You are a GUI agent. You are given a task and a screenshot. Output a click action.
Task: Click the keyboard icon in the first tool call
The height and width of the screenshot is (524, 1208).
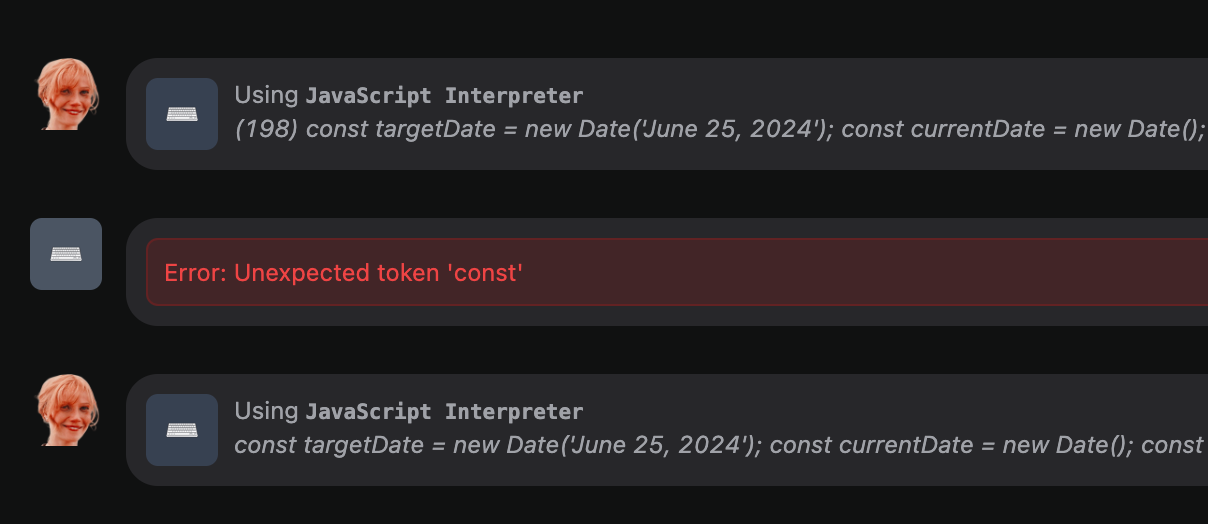tap(182, 114)
